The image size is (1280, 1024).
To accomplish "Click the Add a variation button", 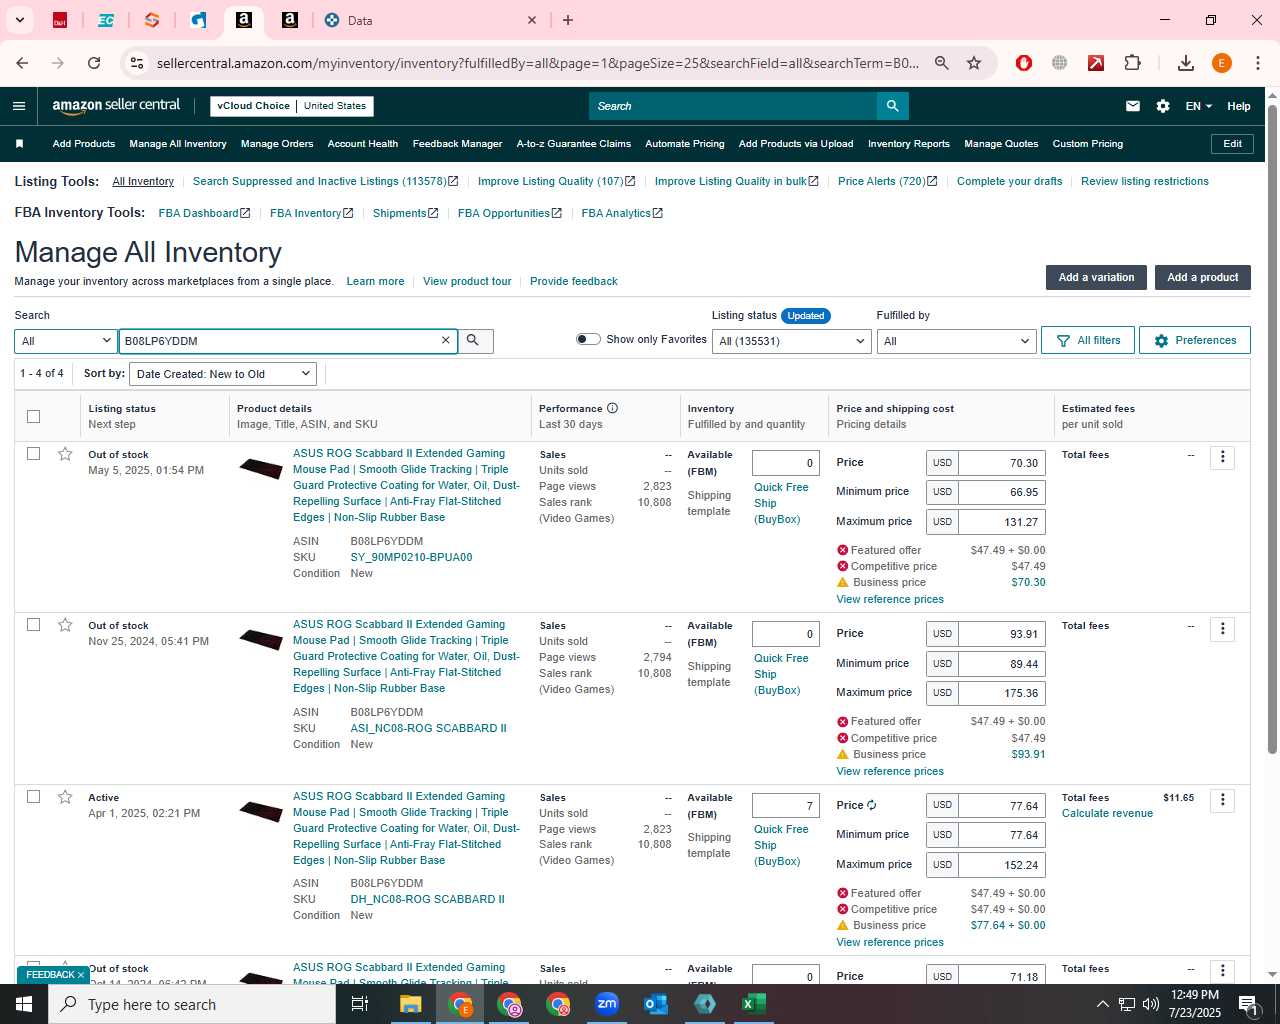I will click(x=1096, y=277).
